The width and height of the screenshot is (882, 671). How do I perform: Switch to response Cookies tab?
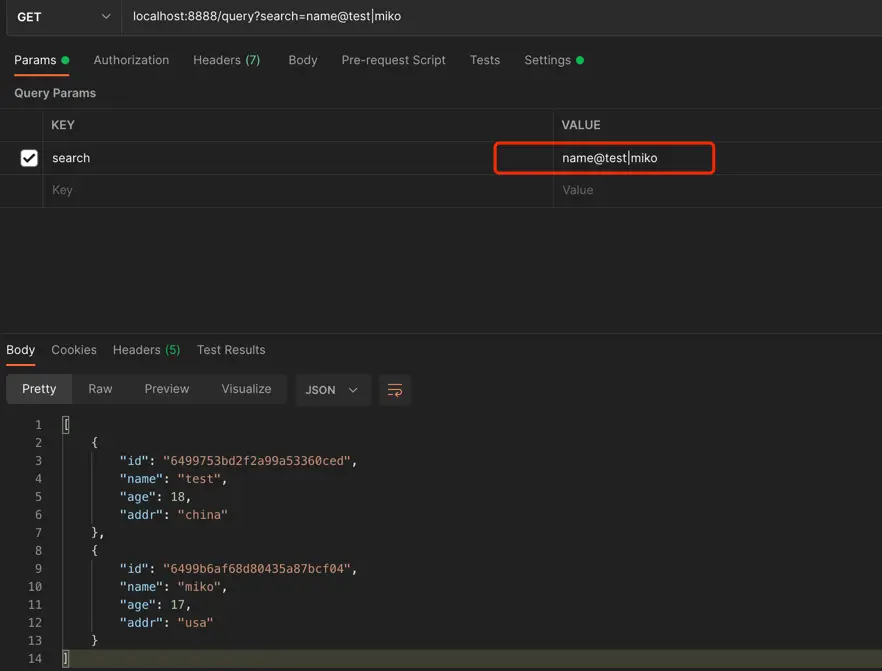click(74, 350)
